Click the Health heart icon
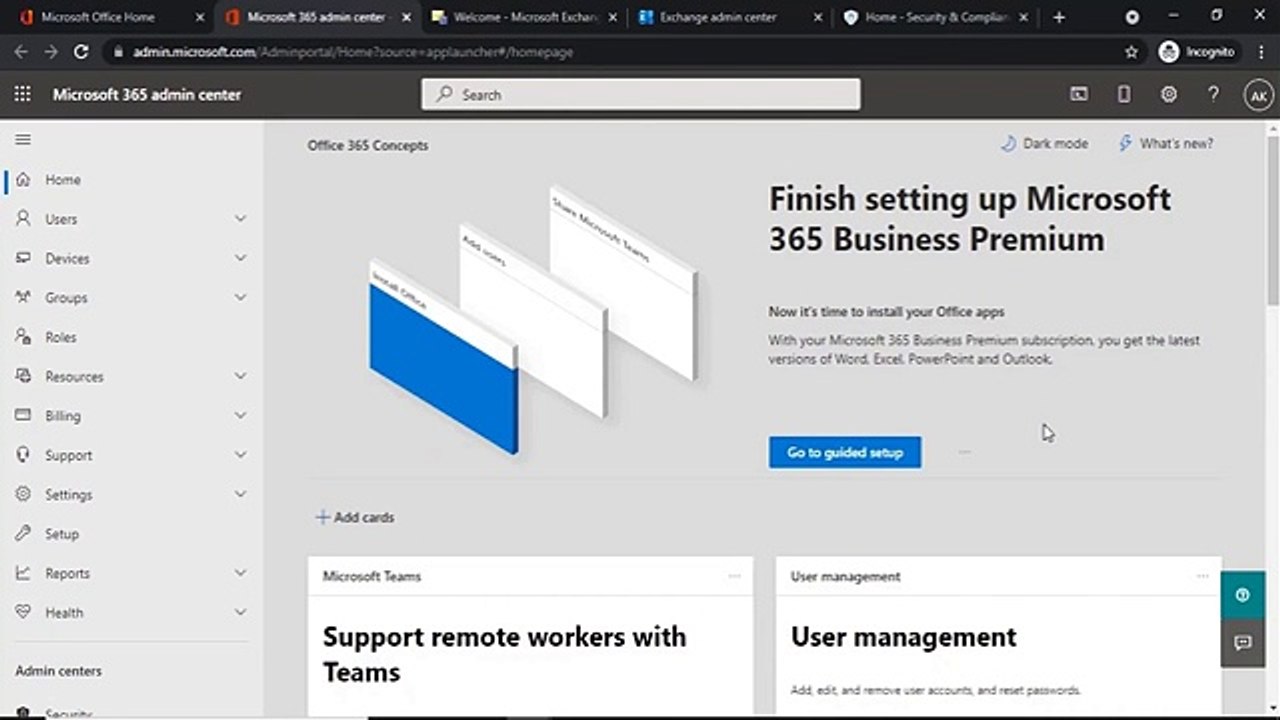 pos(23,612)
